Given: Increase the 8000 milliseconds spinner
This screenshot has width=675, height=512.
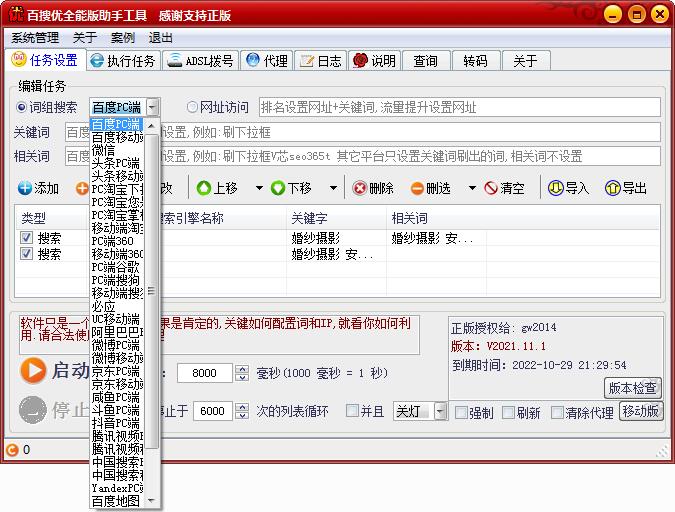Looking at the screenshot, I should pos(242,369).
